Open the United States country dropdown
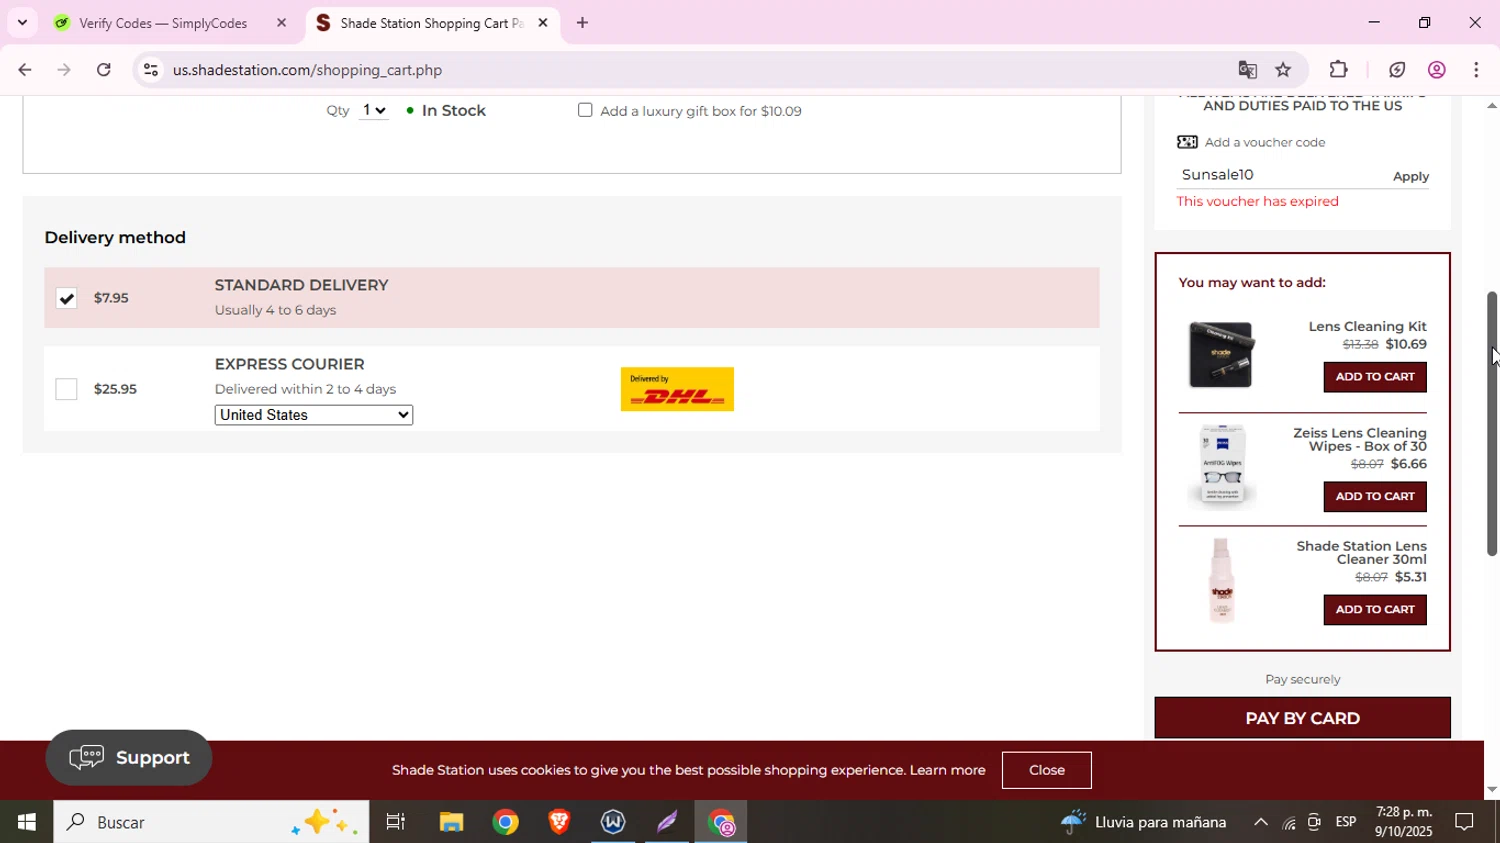Viewport: 1500px width, 843px height. click(x=314, y=415)
